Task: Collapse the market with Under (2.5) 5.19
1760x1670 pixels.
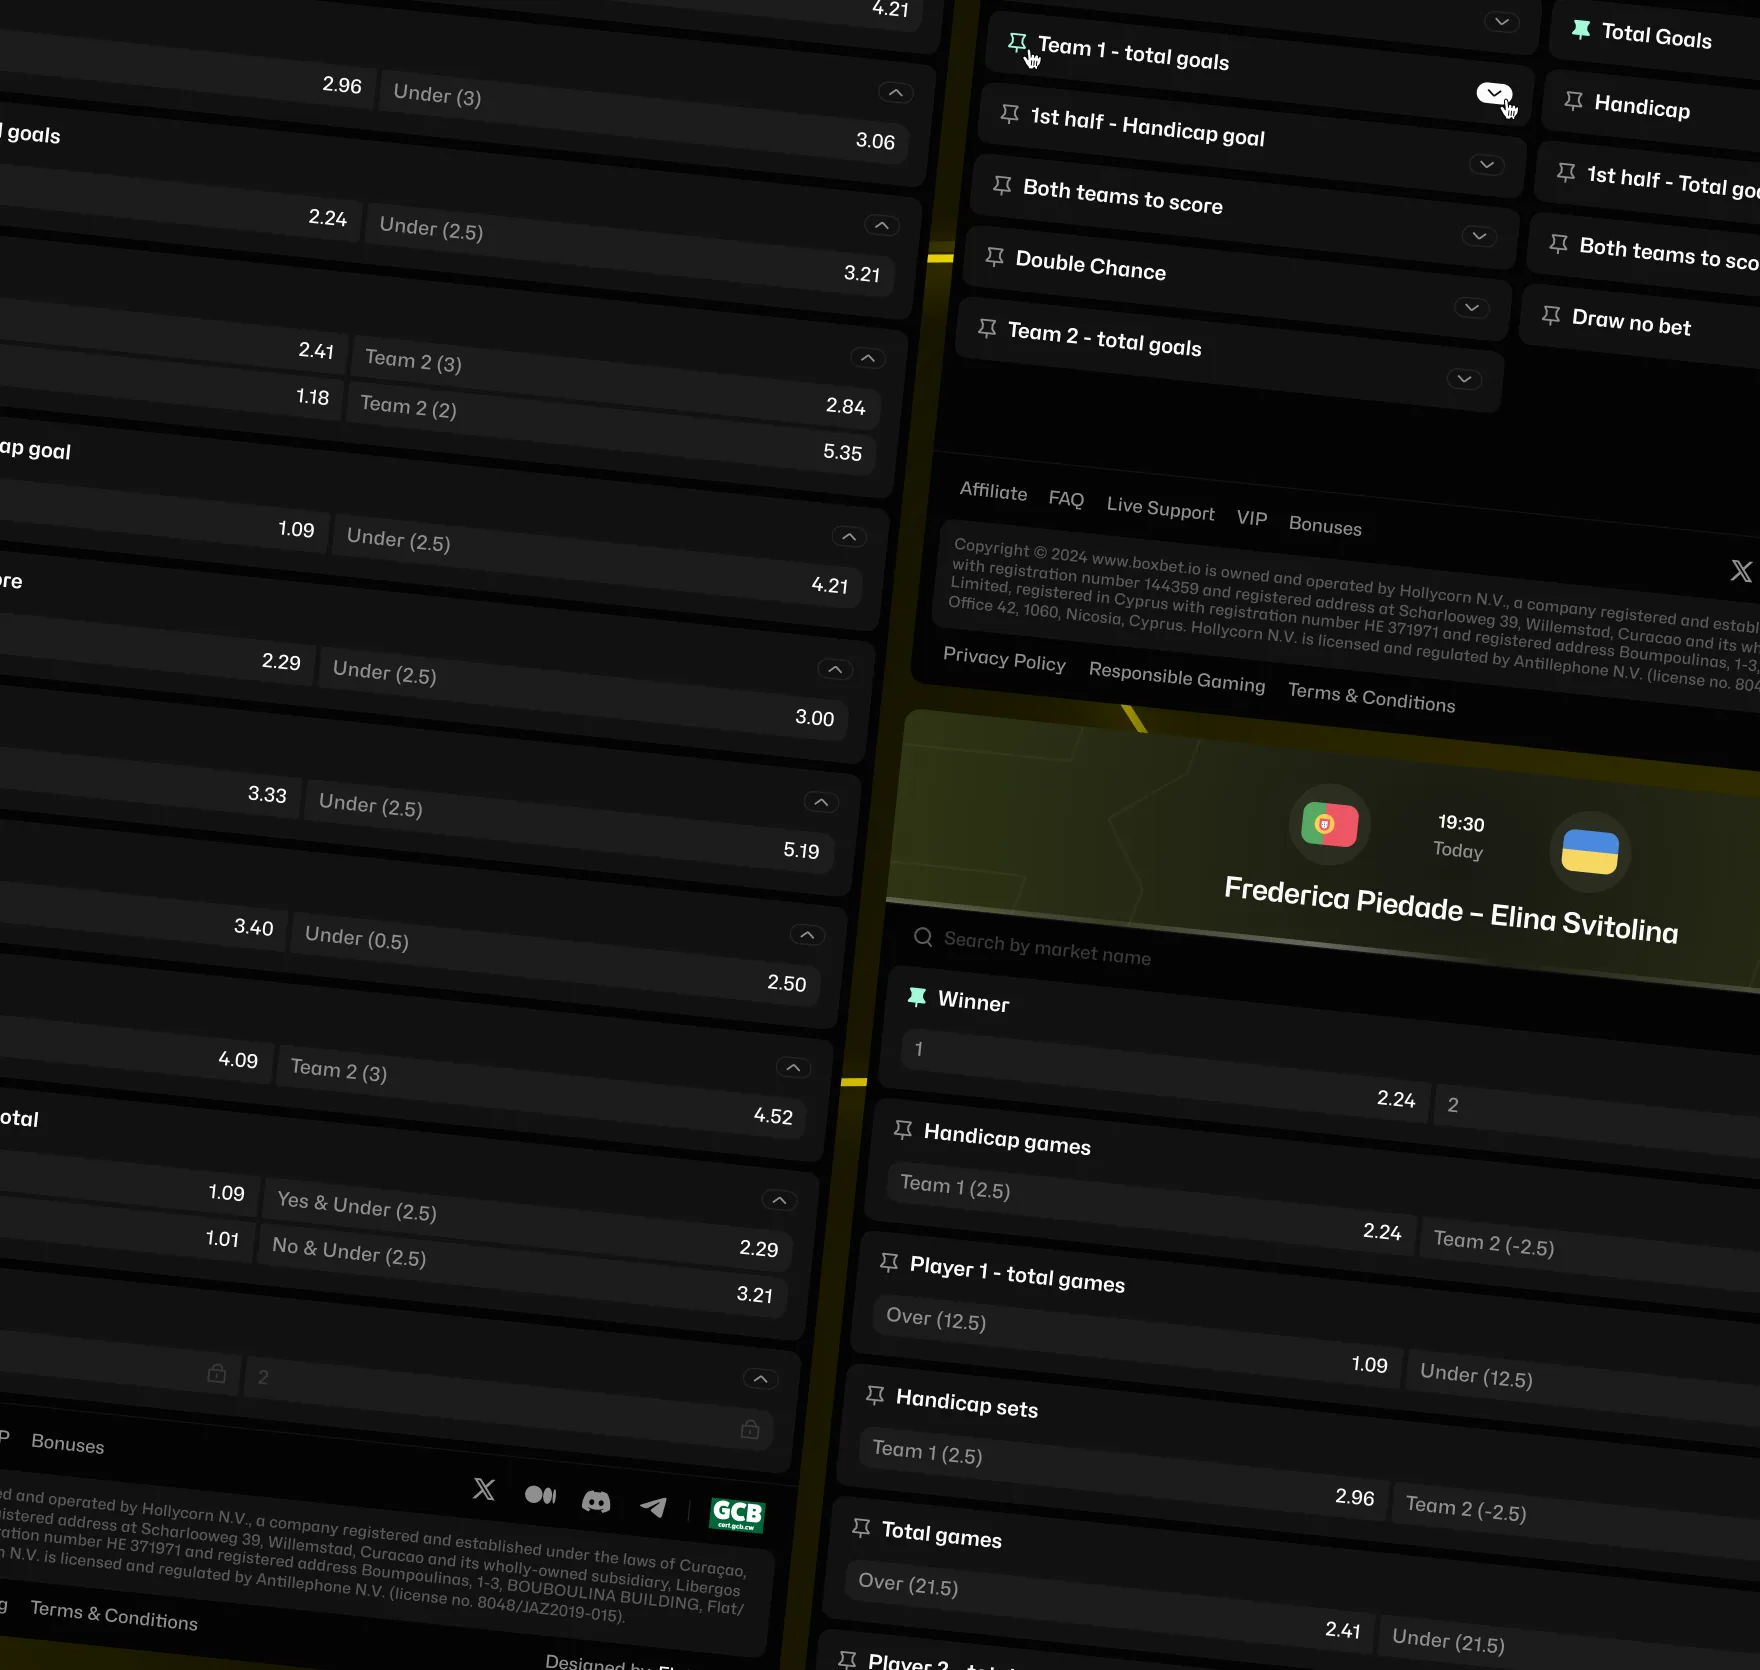Action: coord(821,802)
